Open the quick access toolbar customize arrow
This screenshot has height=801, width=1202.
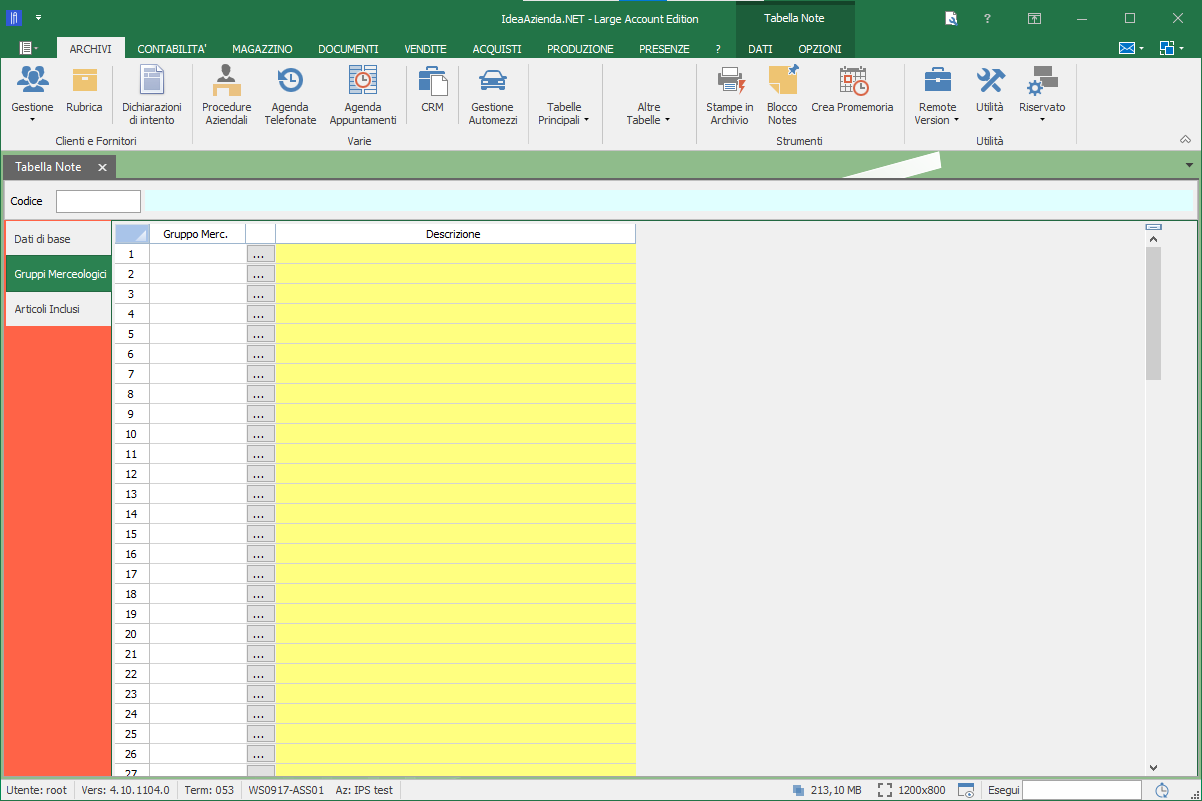38,18
